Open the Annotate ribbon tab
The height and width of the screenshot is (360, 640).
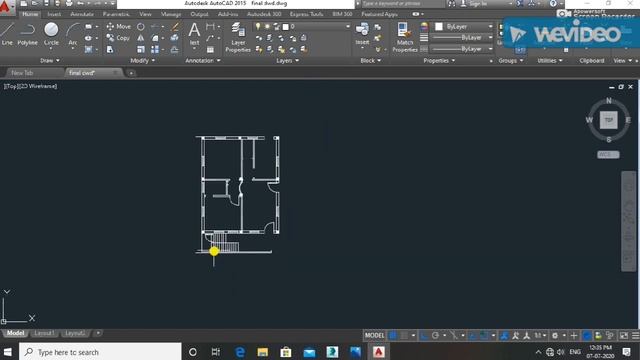pos(82,14)
